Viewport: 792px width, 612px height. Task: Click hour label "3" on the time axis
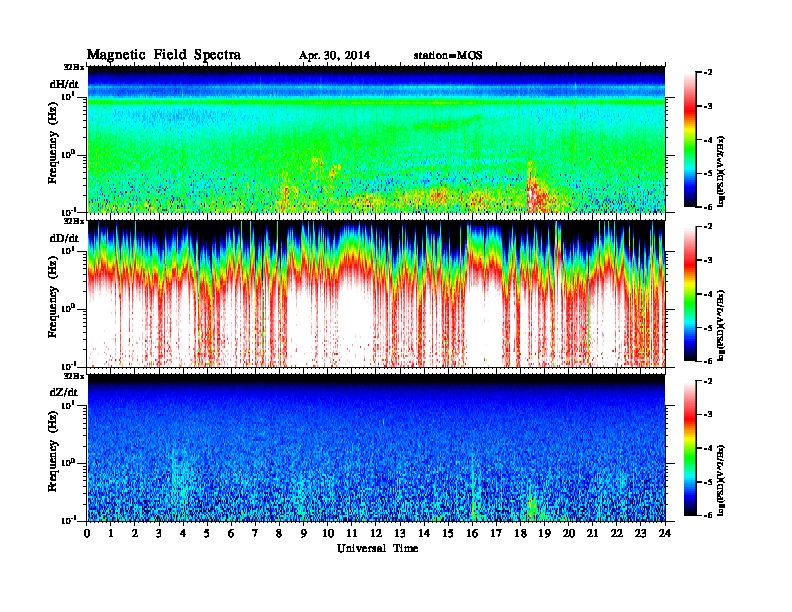tap(159, 533)
